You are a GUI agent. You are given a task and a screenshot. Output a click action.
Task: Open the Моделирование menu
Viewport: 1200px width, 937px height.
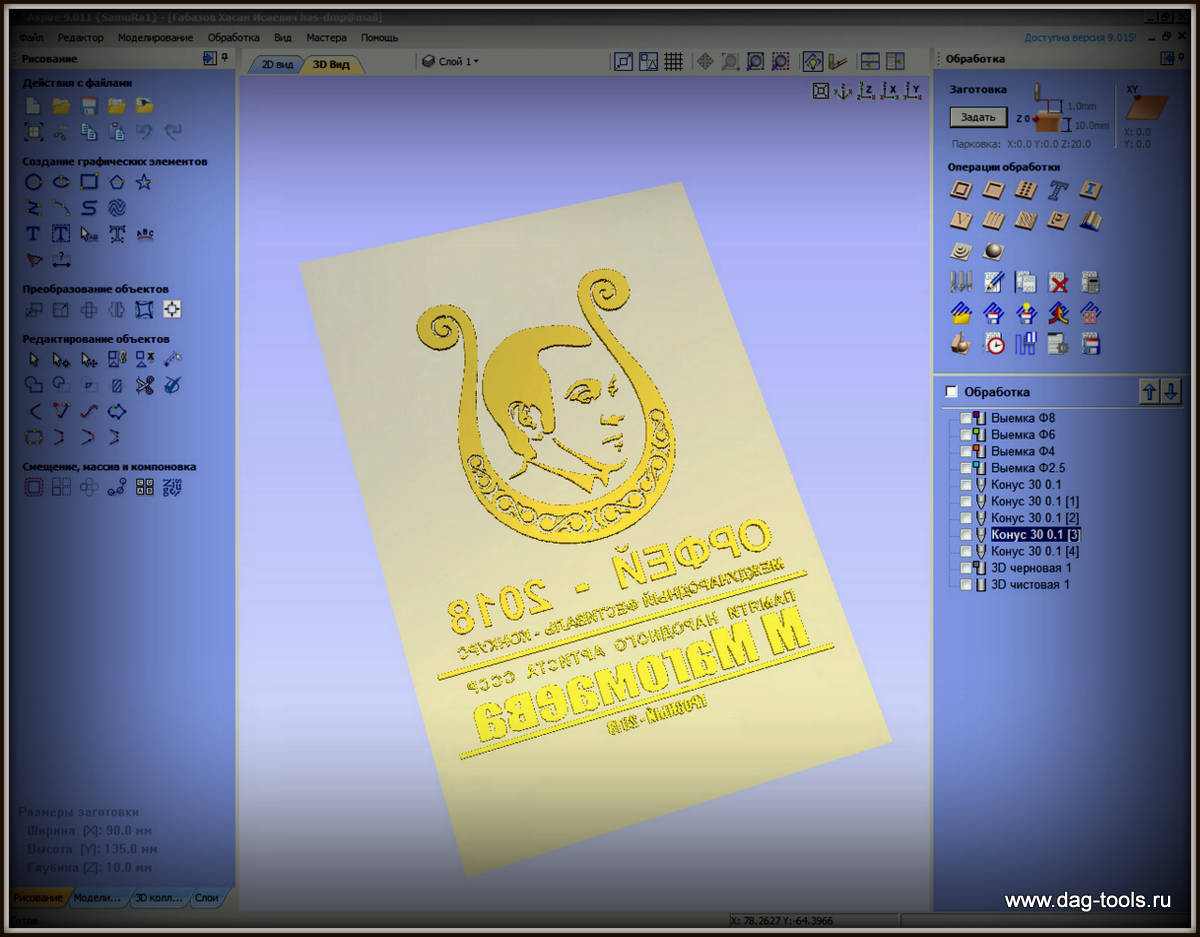point(155,38)
